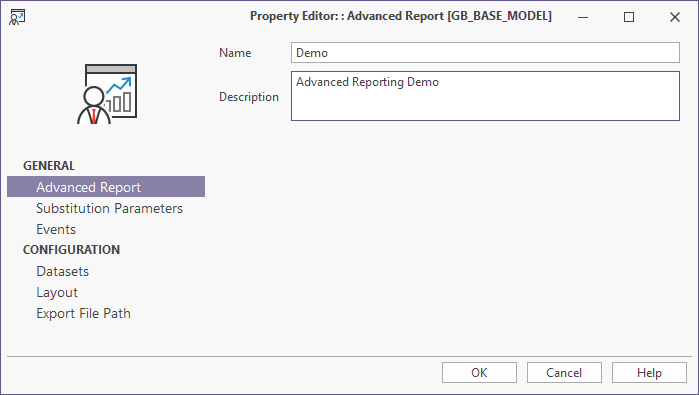Viewport: 699px width, 395px height.
Task: Click the GENERAL section heading
Action: click(49, 166)
